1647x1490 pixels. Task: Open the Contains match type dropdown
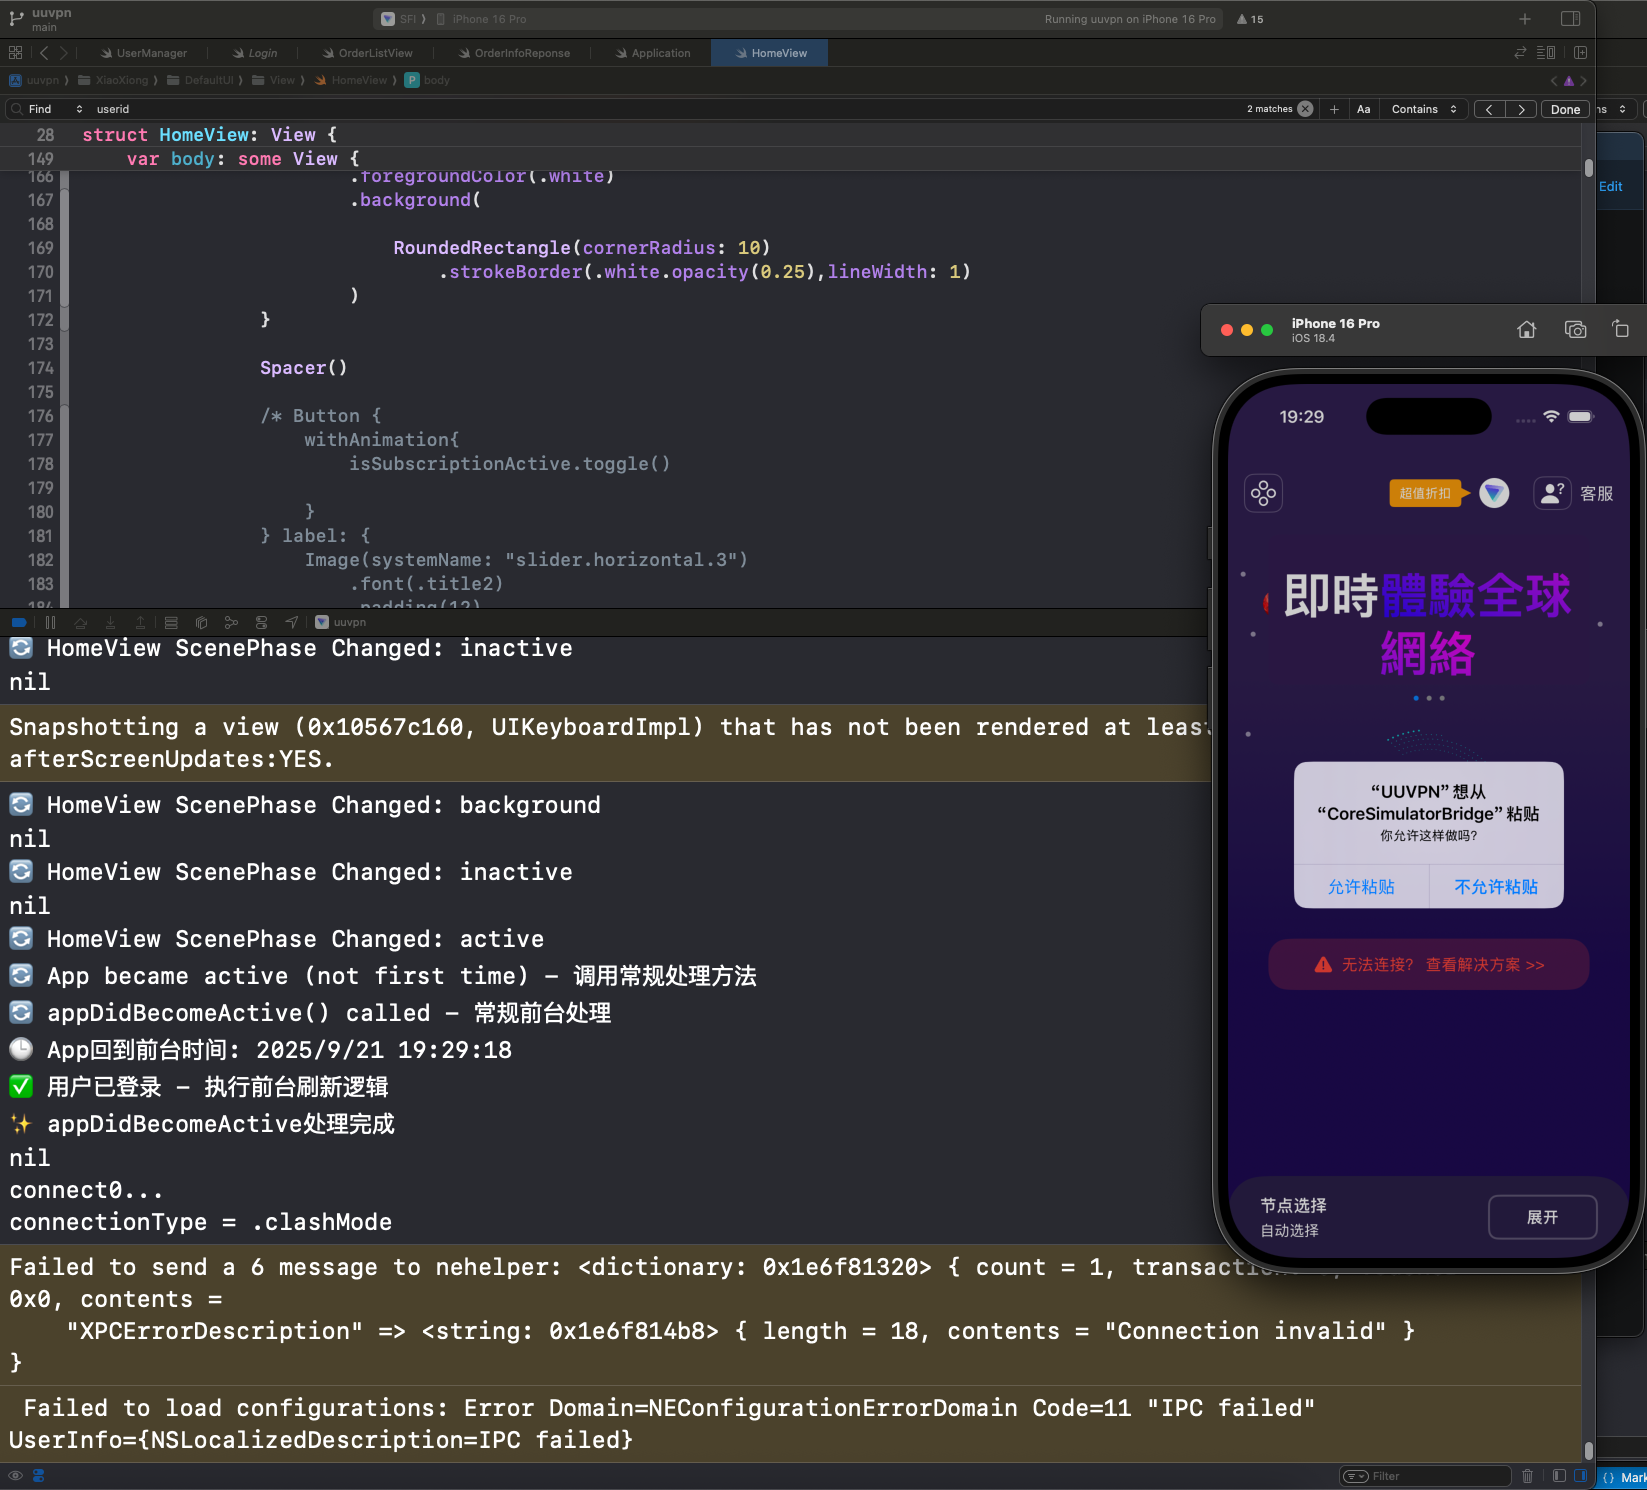click(1424, 109)
